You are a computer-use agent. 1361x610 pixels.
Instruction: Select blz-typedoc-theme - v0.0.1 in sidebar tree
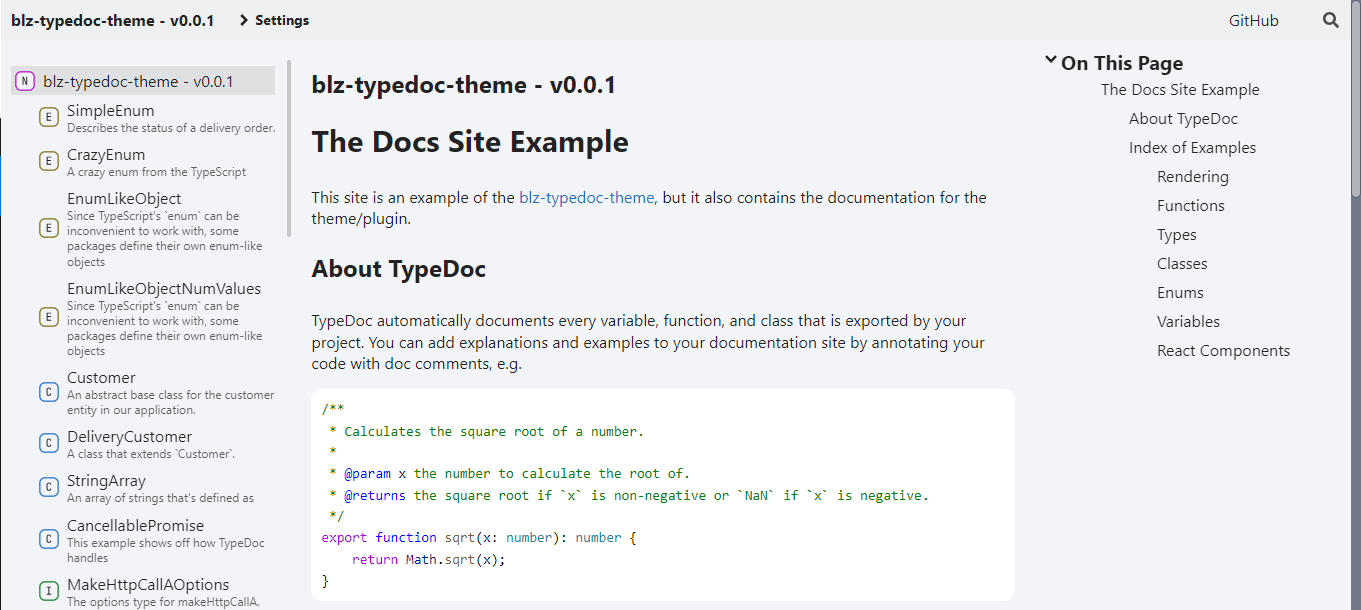point(143,81)
